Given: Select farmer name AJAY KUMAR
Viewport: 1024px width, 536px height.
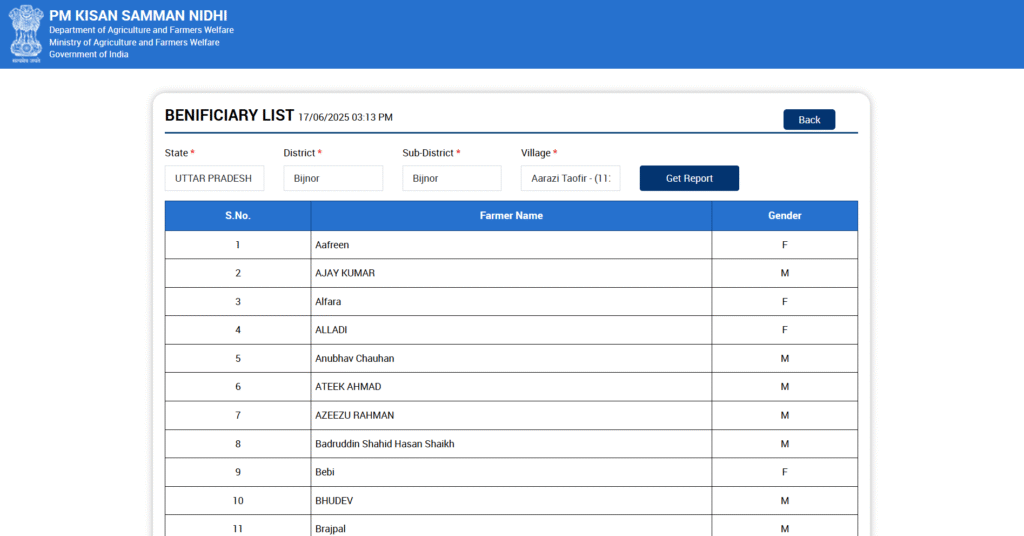Looking at the screenshot, I should (345, 273).
